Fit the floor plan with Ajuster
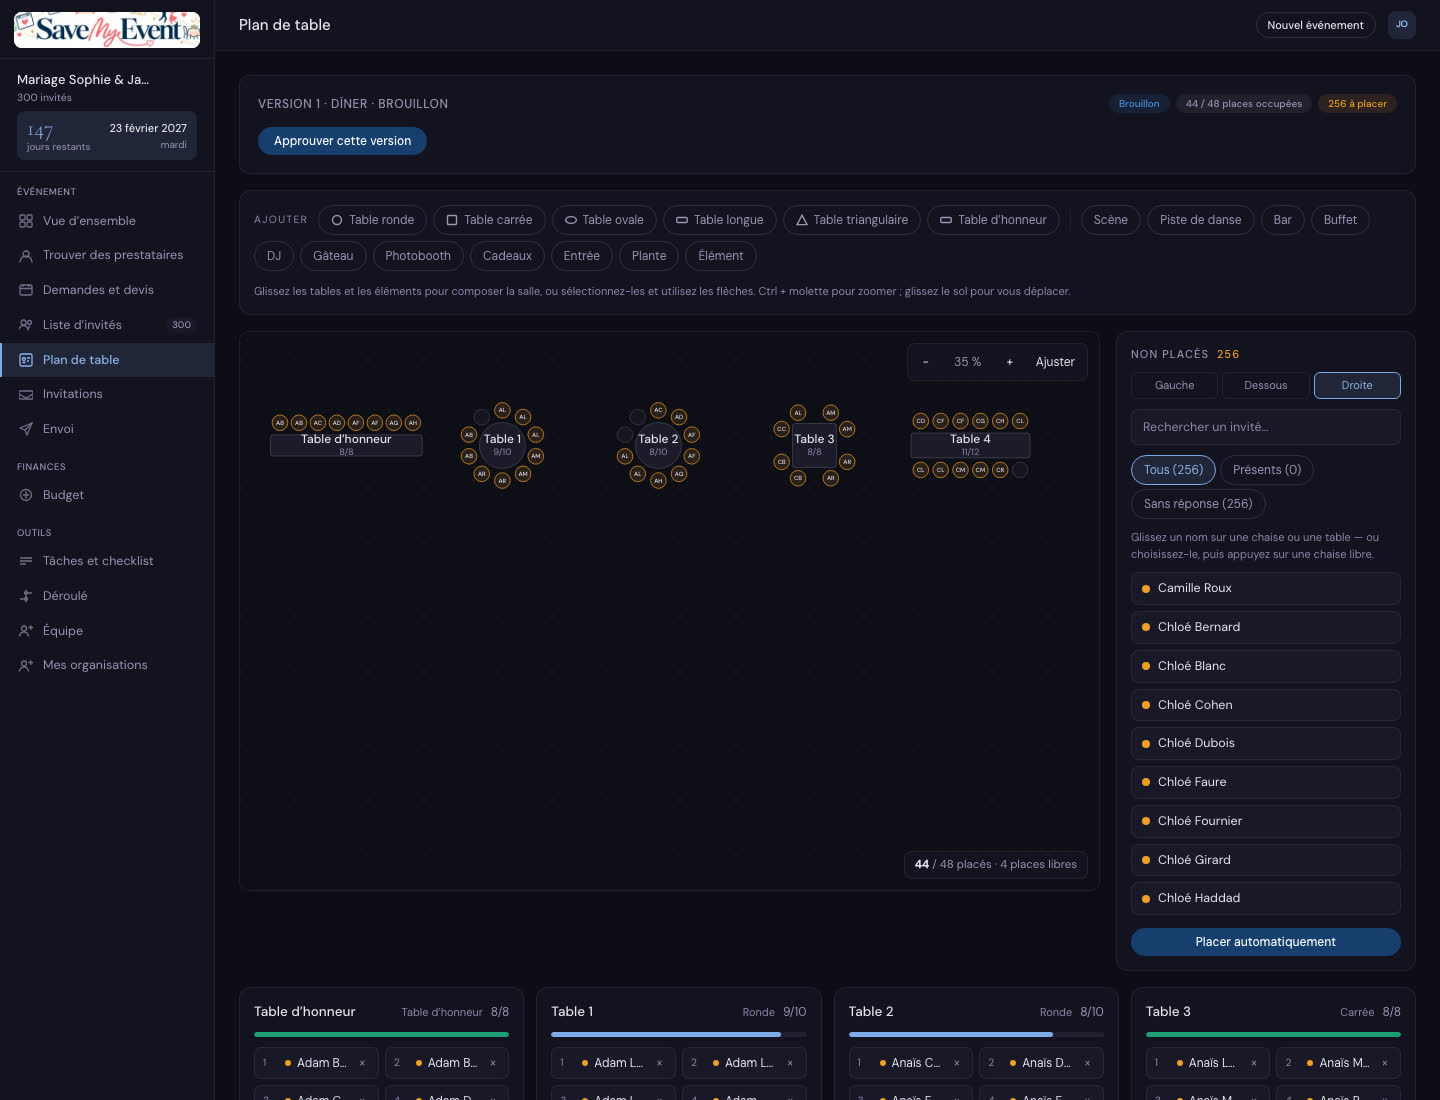This screenshot has height=1100, width=1440. coord(1055,362)
